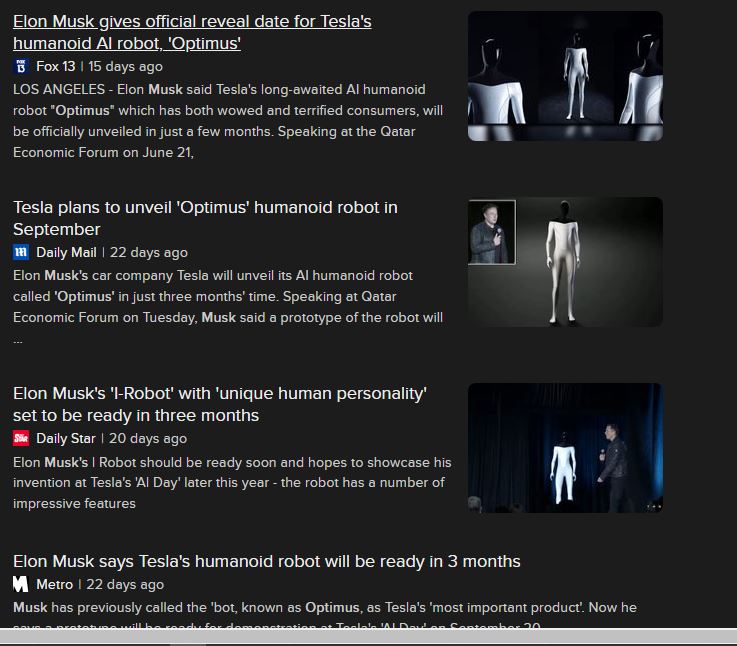Click the Metro logo icon
Screen dimensions: 737x646
tap(21, 584)
